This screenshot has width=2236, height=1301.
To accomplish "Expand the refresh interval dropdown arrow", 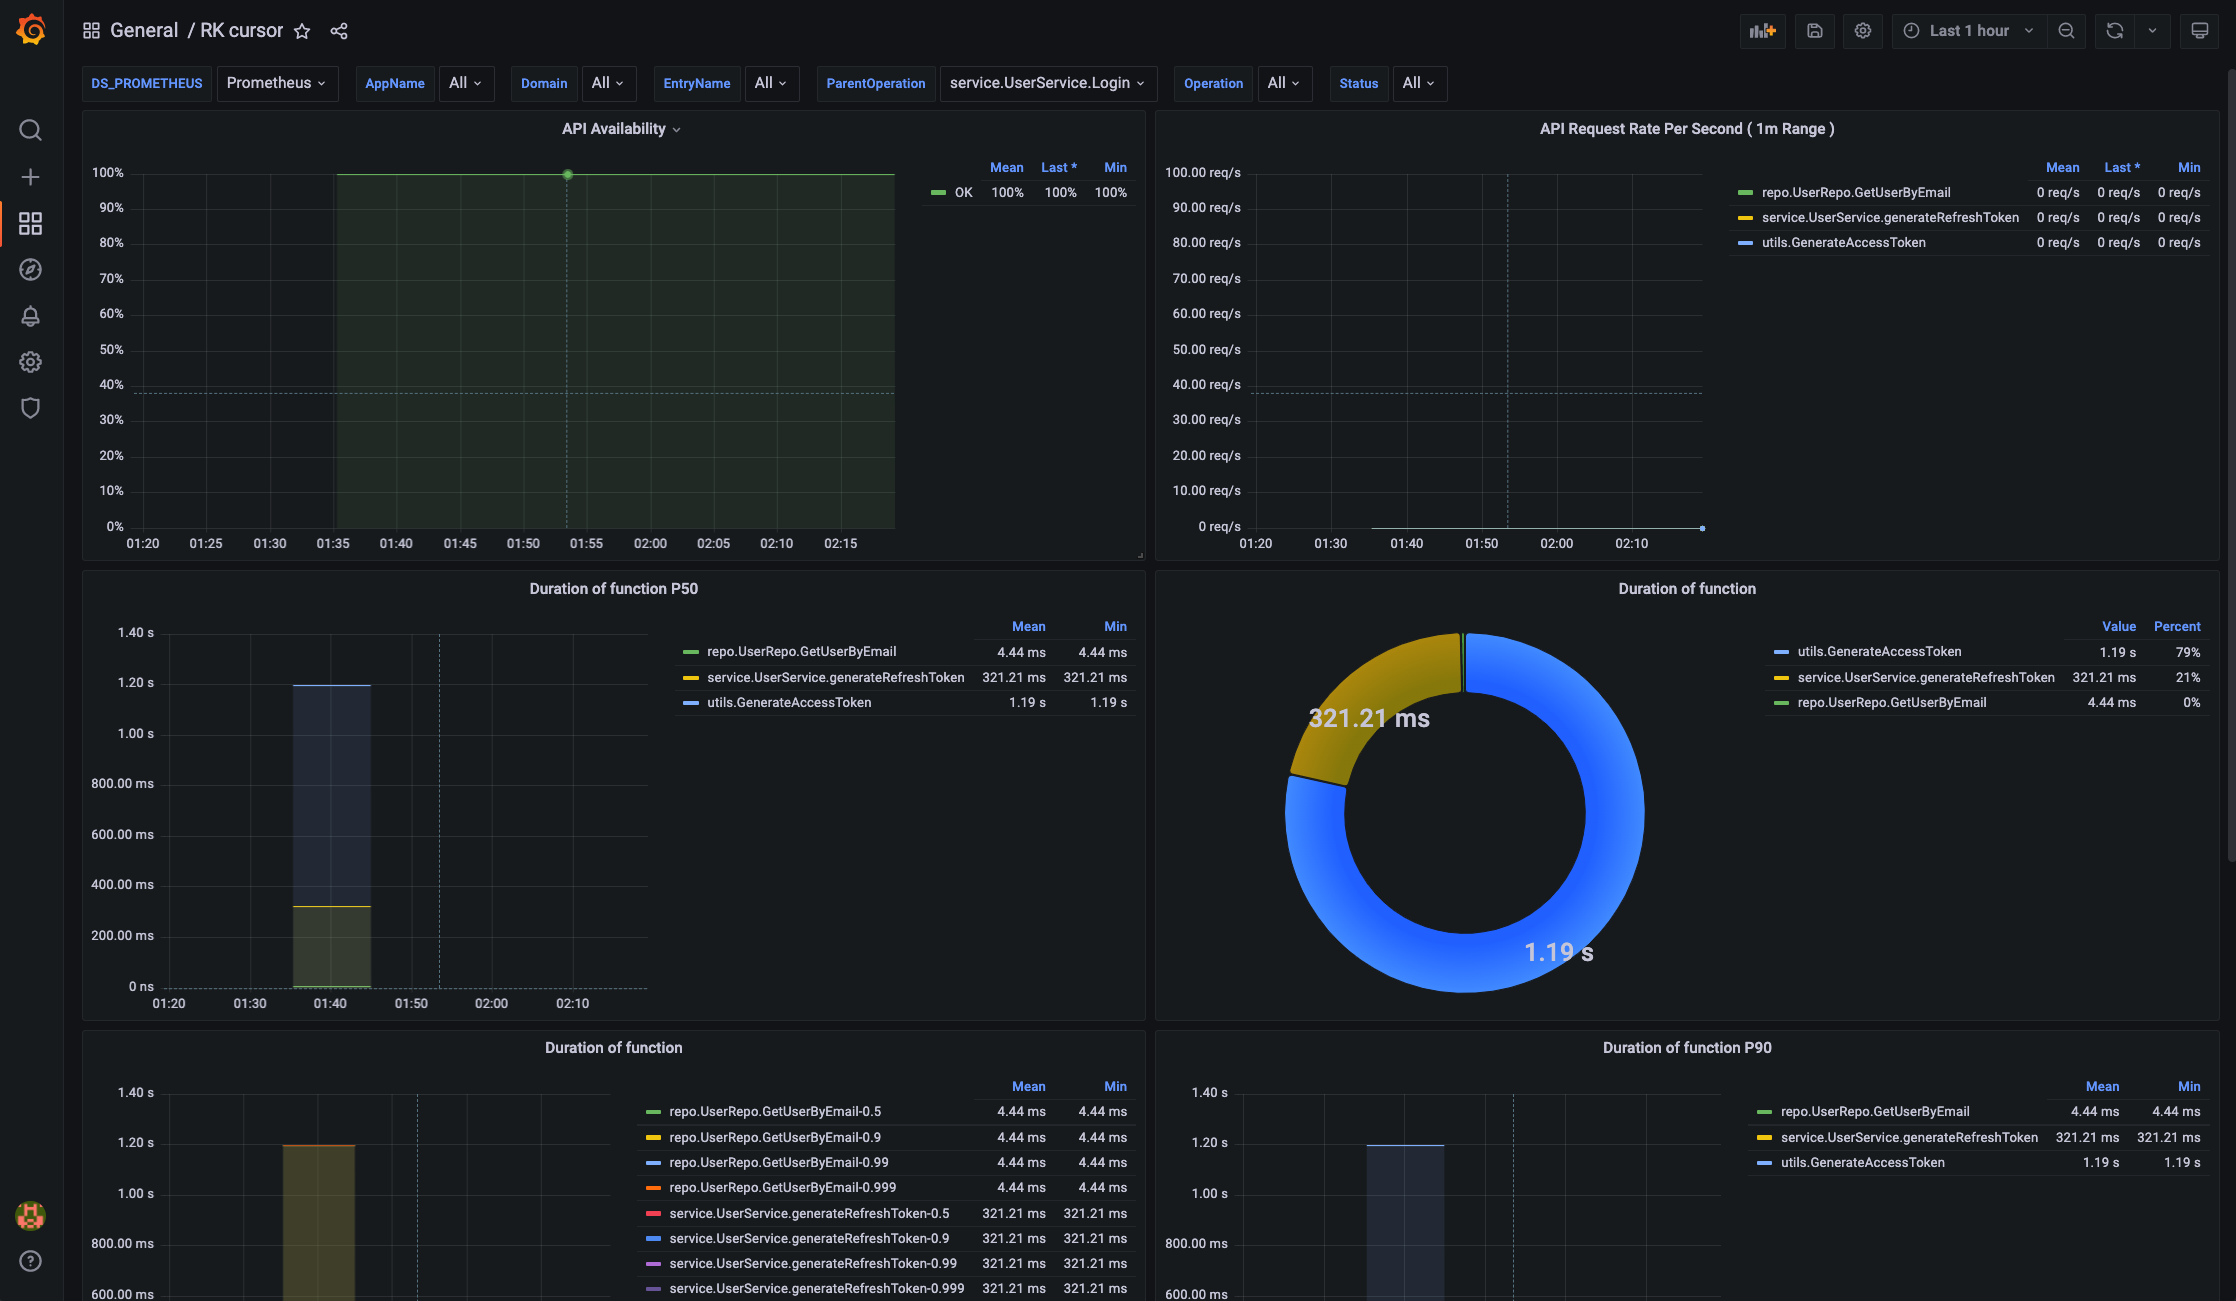I will (x=2152, y=31).
